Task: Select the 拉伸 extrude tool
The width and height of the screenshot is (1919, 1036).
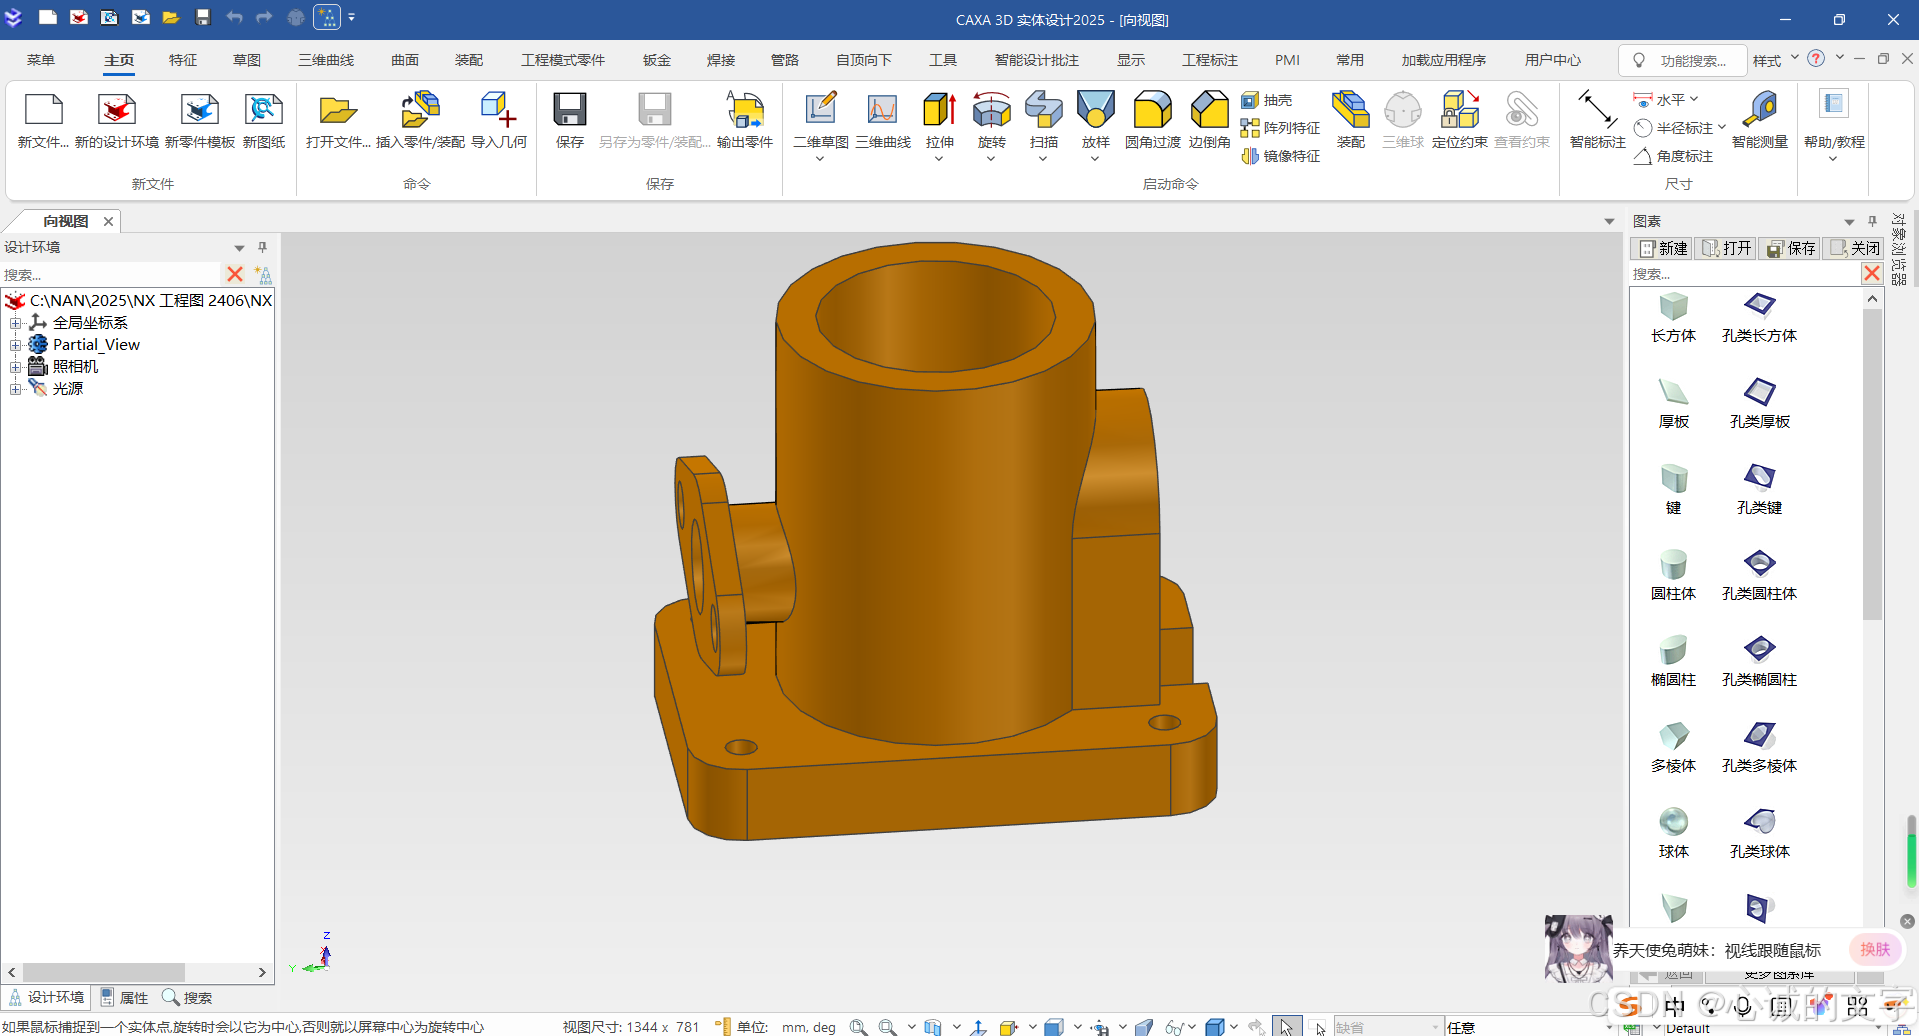Action: click(939, 110)
